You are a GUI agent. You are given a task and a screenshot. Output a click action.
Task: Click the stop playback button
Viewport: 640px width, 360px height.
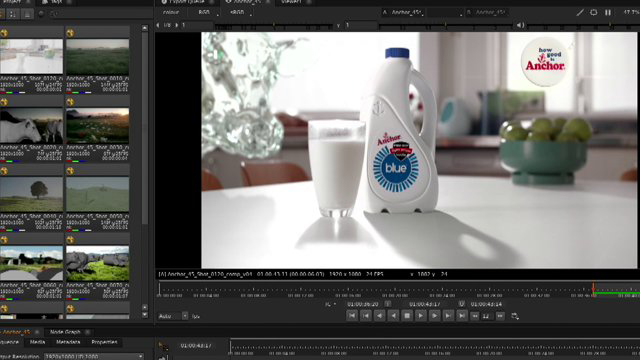(x=407, y=316)
